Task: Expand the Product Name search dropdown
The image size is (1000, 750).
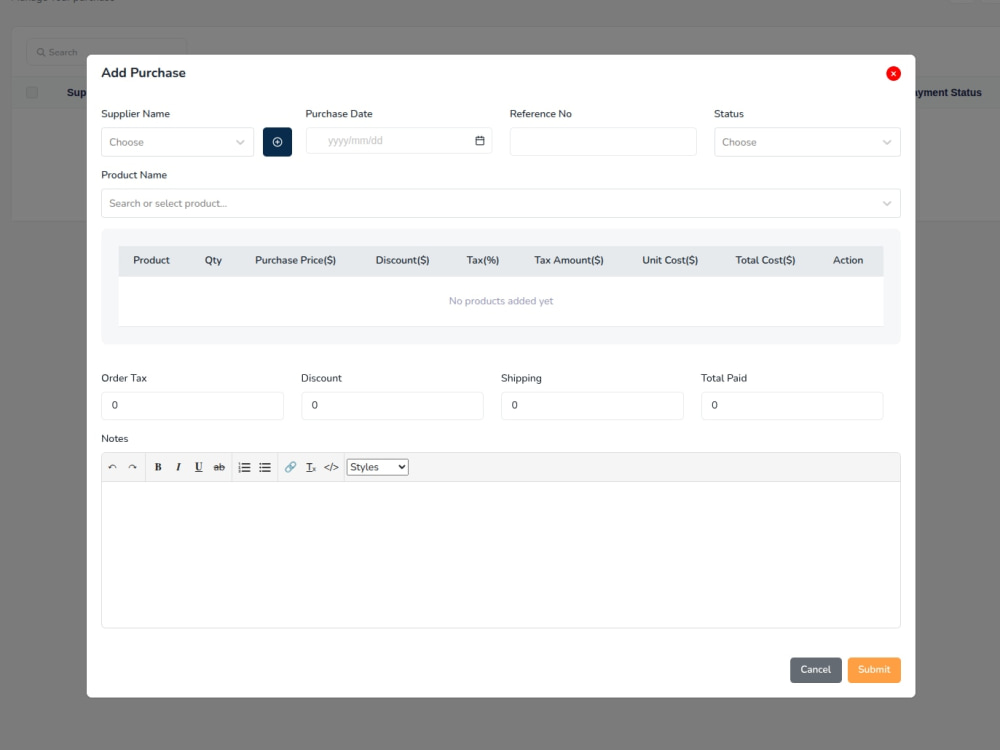Action: coord(501,203)
